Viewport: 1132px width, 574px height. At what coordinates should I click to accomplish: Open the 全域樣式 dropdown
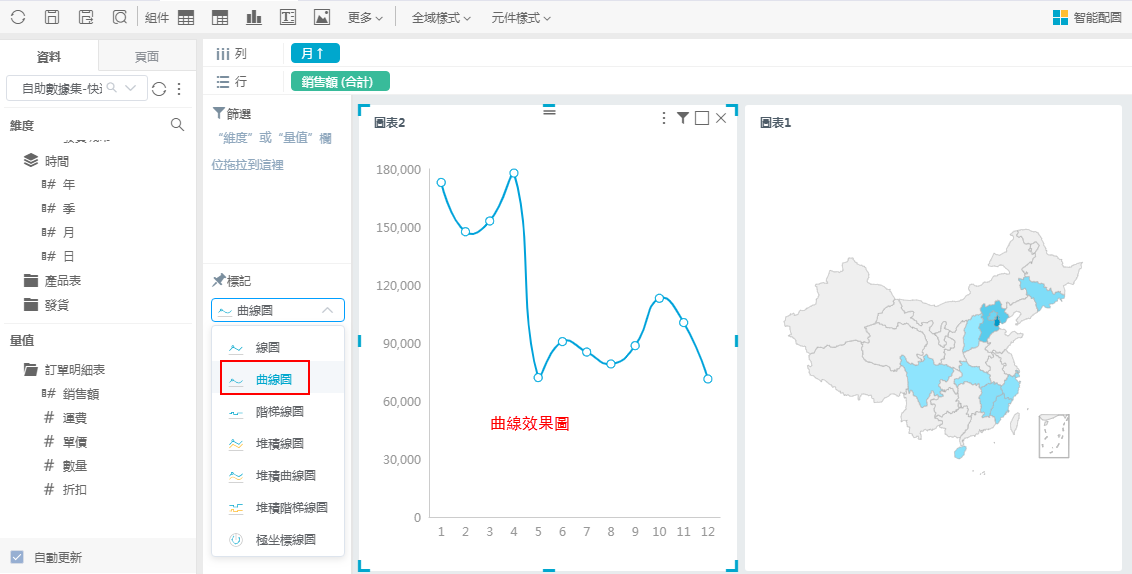coord(441,18)
